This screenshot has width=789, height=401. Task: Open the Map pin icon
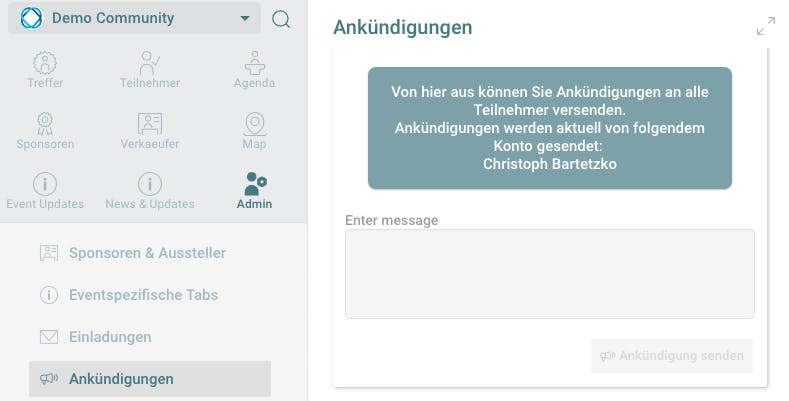point(255,123)
